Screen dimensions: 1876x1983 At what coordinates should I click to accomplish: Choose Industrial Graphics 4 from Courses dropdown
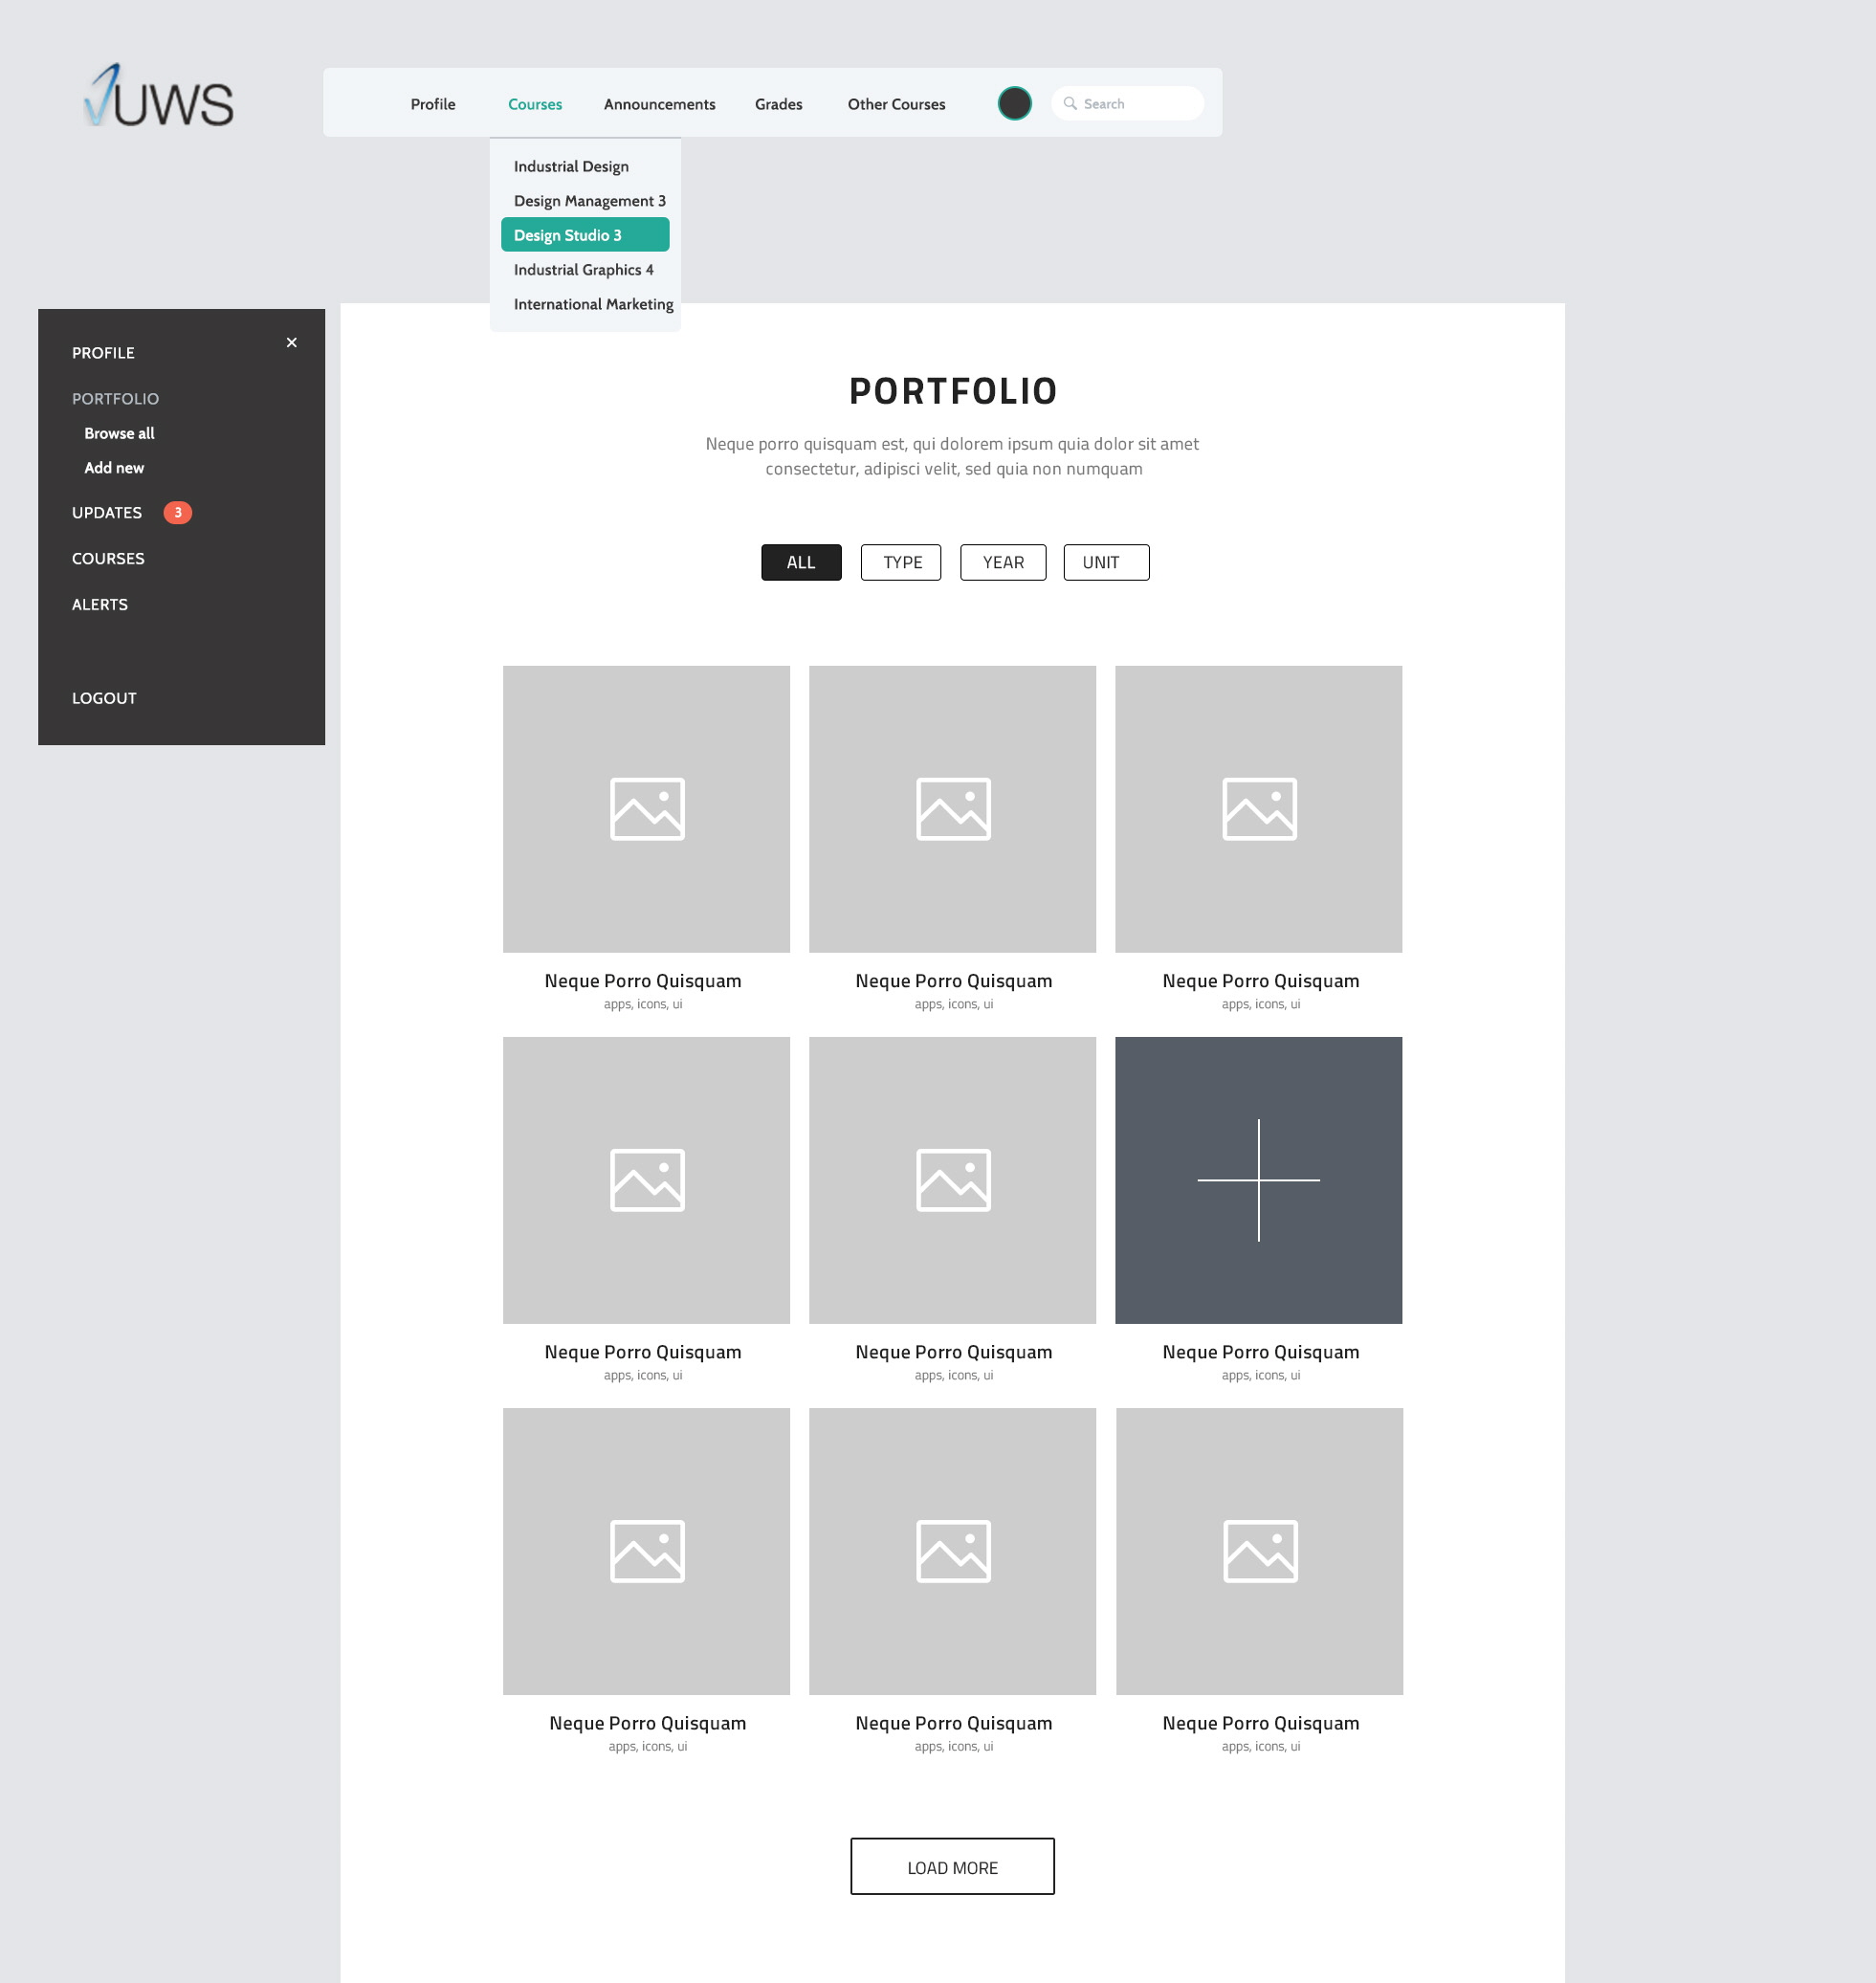(584, 269)
